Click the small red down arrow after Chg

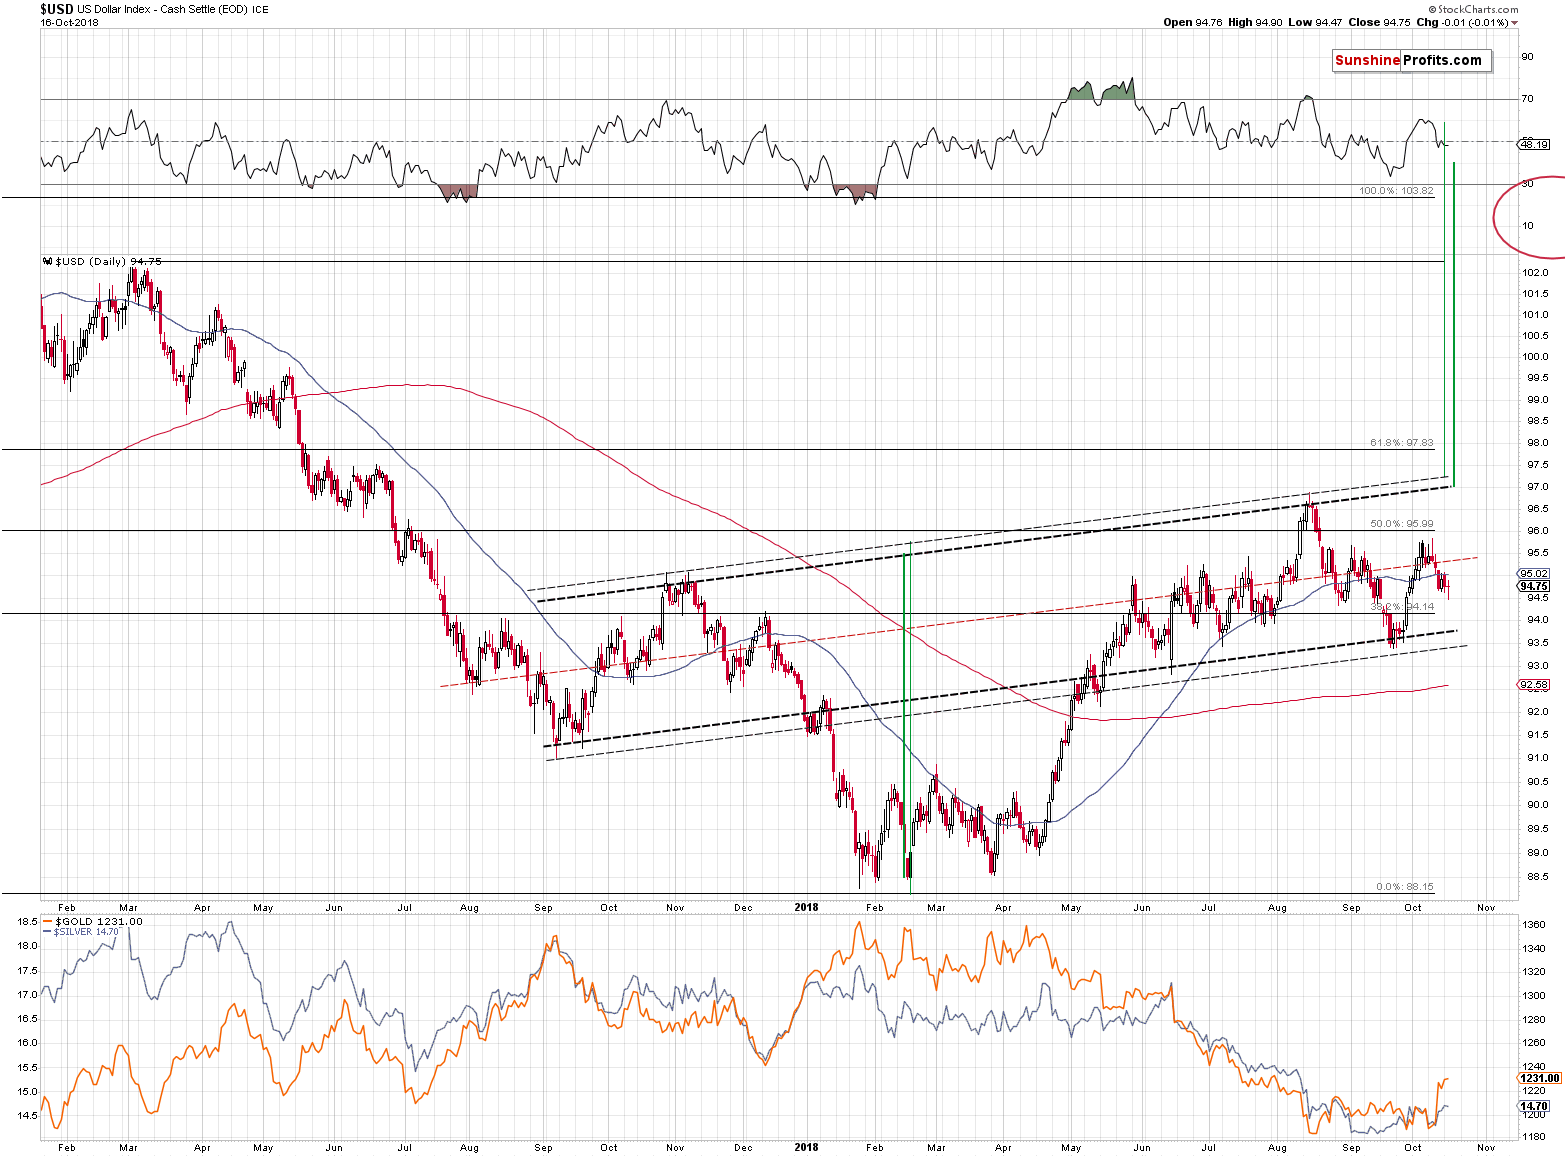(x=1514, y=23)
